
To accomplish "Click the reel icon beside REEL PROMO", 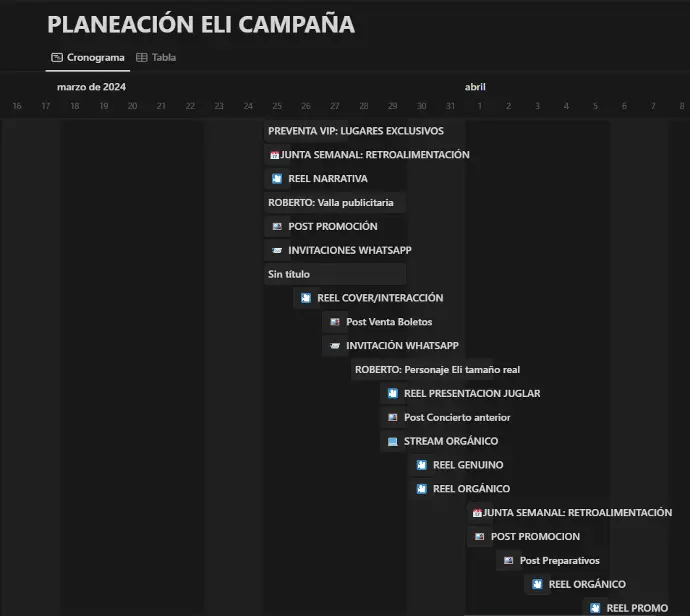I will [x=595, y=608].
